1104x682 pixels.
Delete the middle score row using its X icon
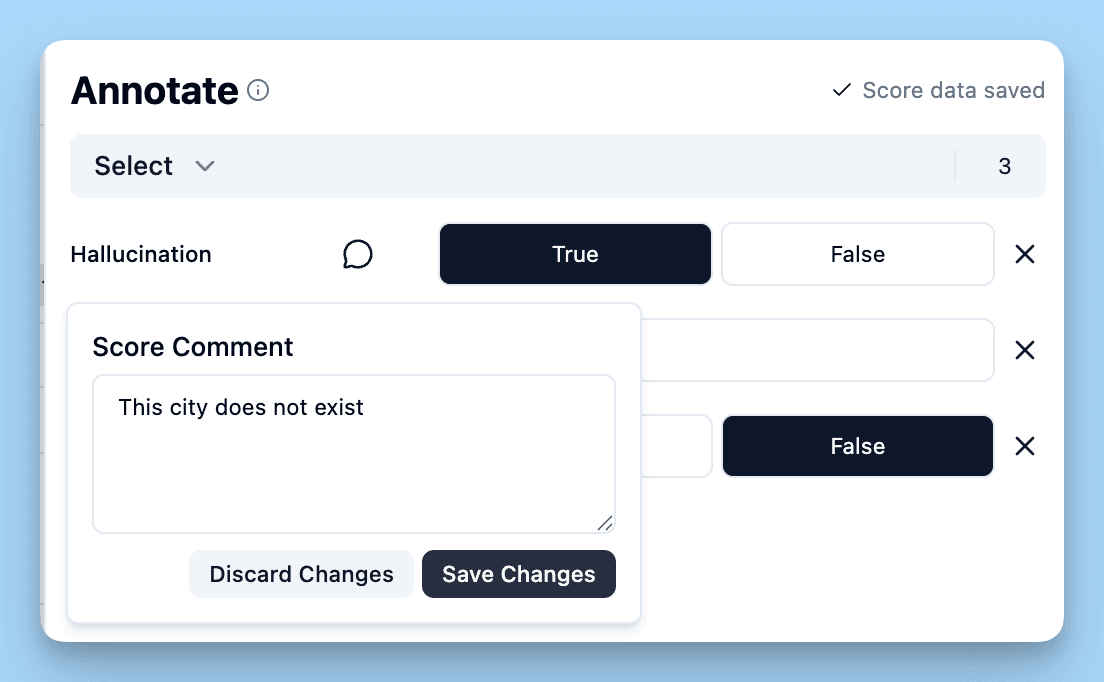[1024, 350]
